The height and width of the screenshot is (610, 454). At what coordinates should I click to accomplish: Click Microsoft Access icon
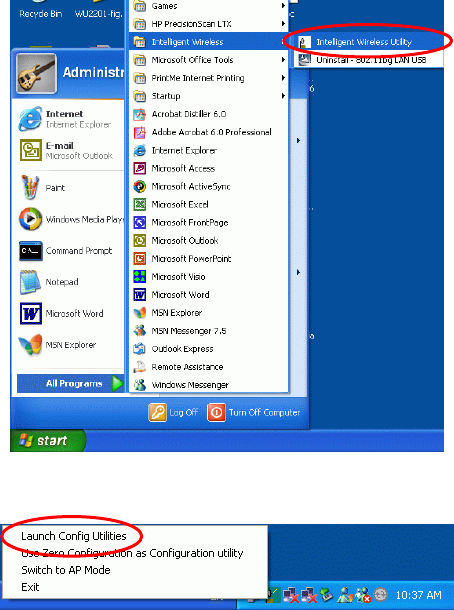[139, 168]
